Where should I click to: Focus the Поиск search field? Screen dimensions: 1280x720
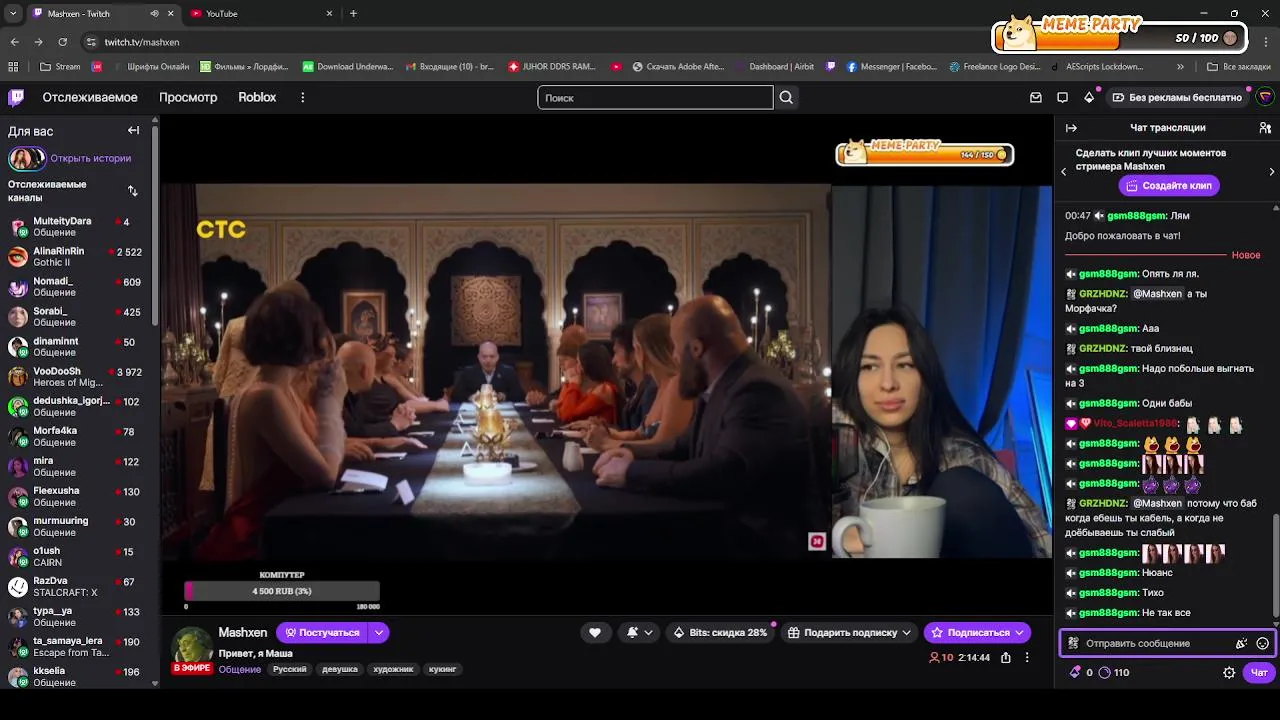coord(655,97)
